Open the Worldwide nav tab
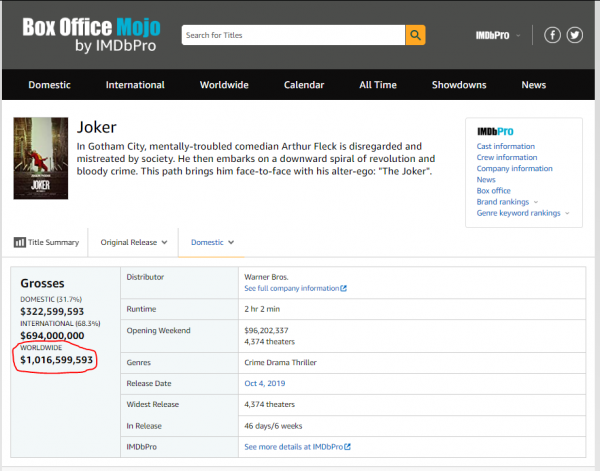Image resolution: width=600 pixels, height=471 pixels. tap(224, 85)
